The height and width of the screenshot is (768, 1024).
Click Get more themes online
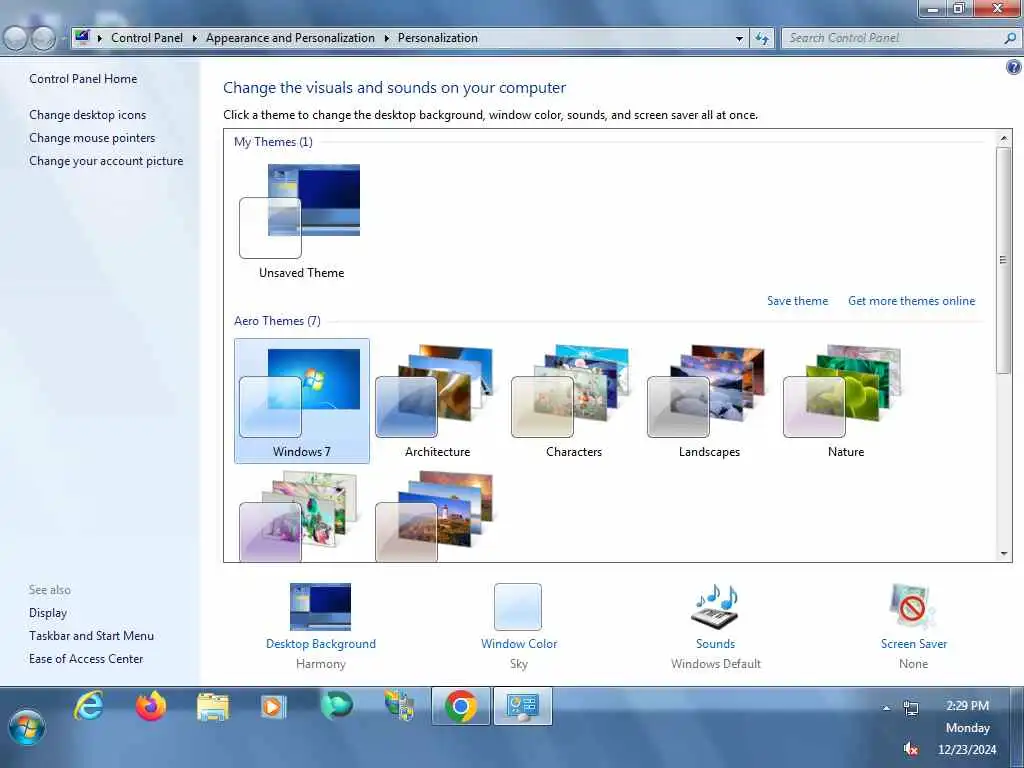(911, 301)
